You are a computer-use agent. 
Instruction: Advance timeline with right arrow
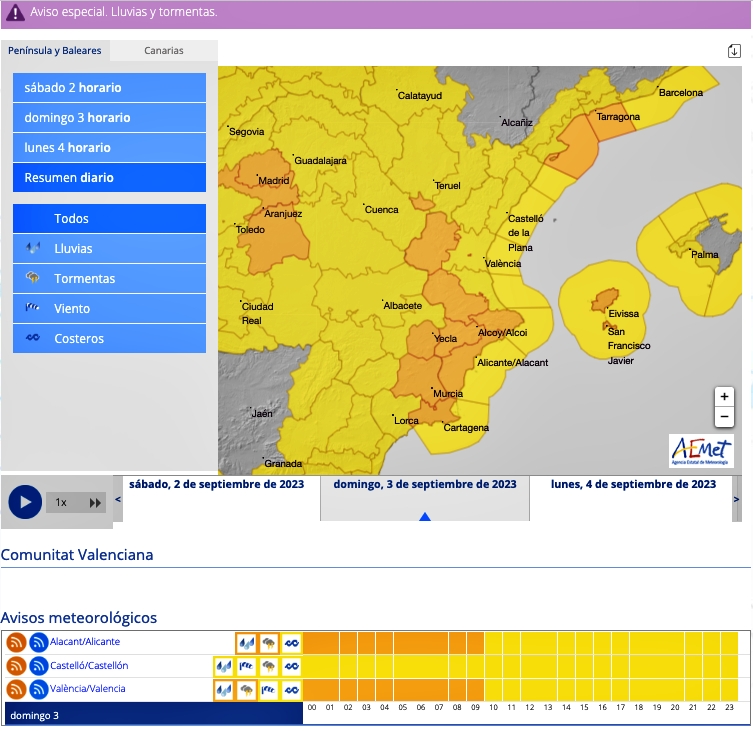(737, 498)
